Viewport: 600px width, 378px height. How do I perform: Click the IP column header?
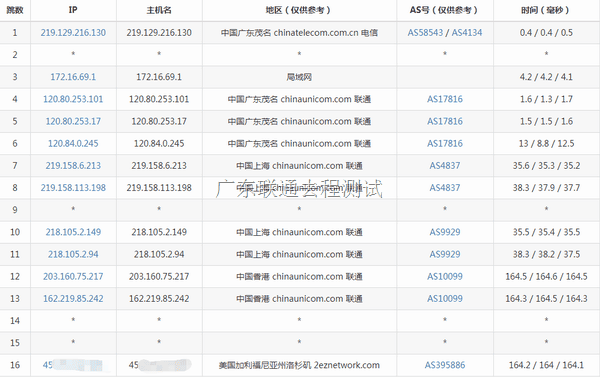pos(73,10)
